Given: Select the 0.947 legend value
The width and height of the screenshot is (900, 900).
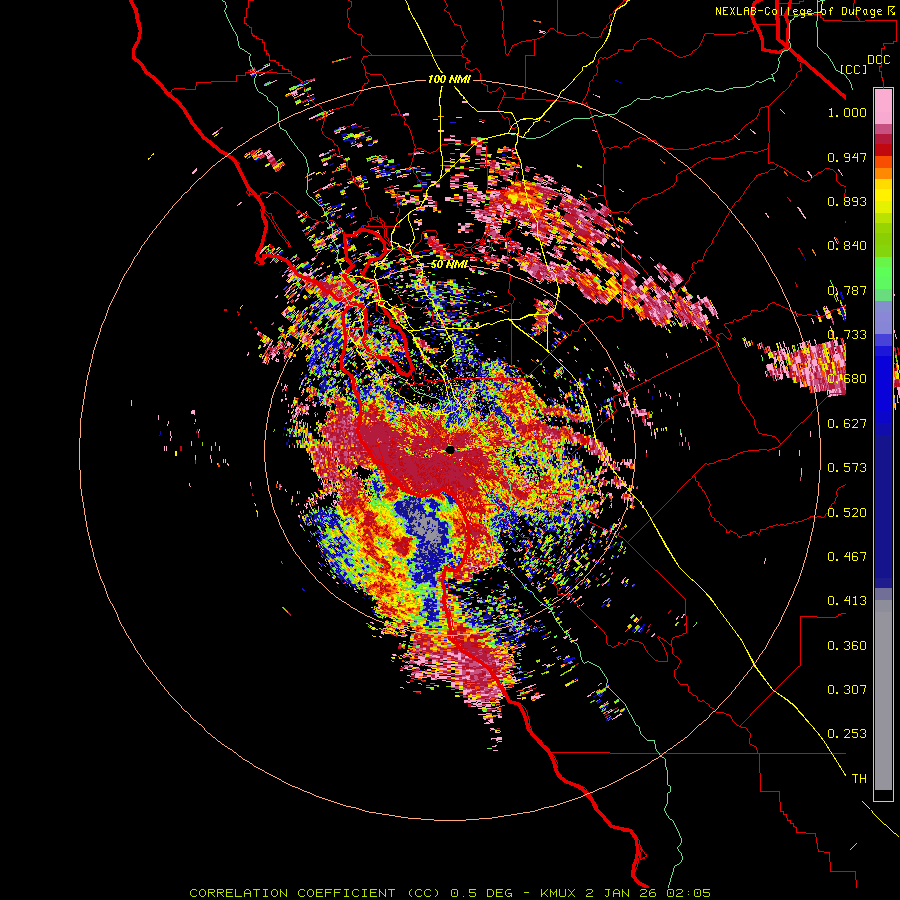Looking at the screenshot, I should 847,157.
